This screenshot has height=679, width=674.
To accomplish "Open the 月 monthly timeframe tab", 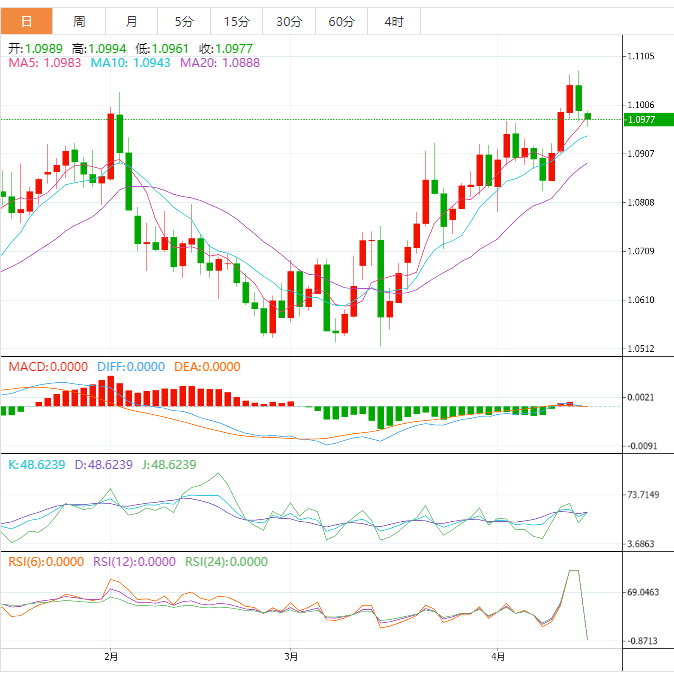I will pyautogui.click(x=132, y=21).
